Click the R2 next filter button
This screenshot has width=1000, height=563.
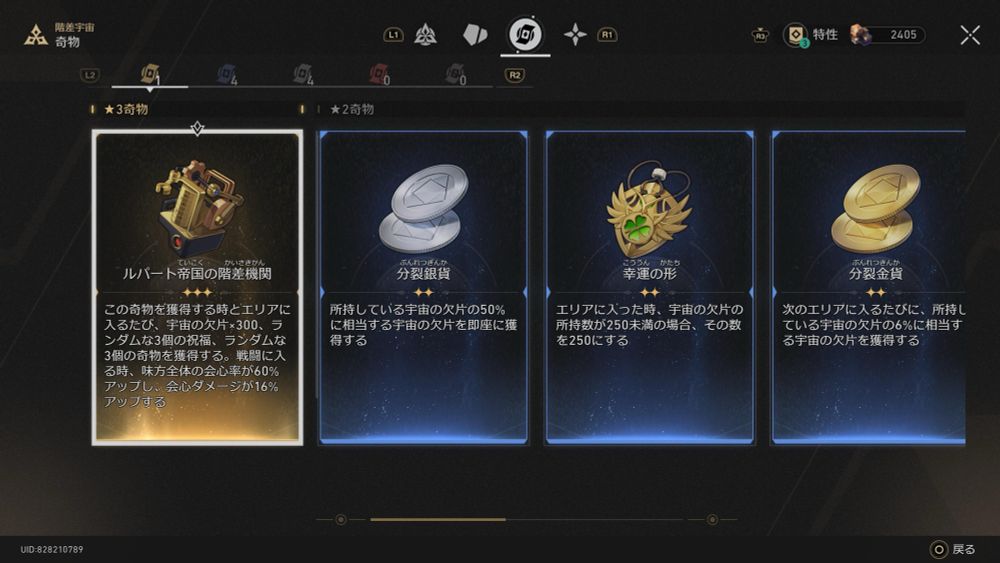coord(515,75)
